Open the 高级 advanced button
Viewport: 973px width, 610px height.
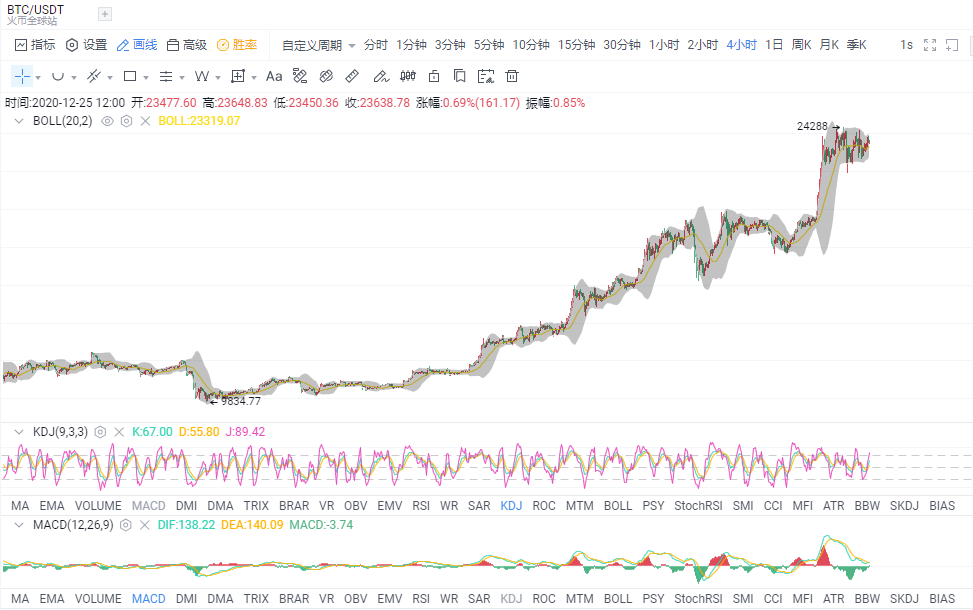tap(187, 45)
